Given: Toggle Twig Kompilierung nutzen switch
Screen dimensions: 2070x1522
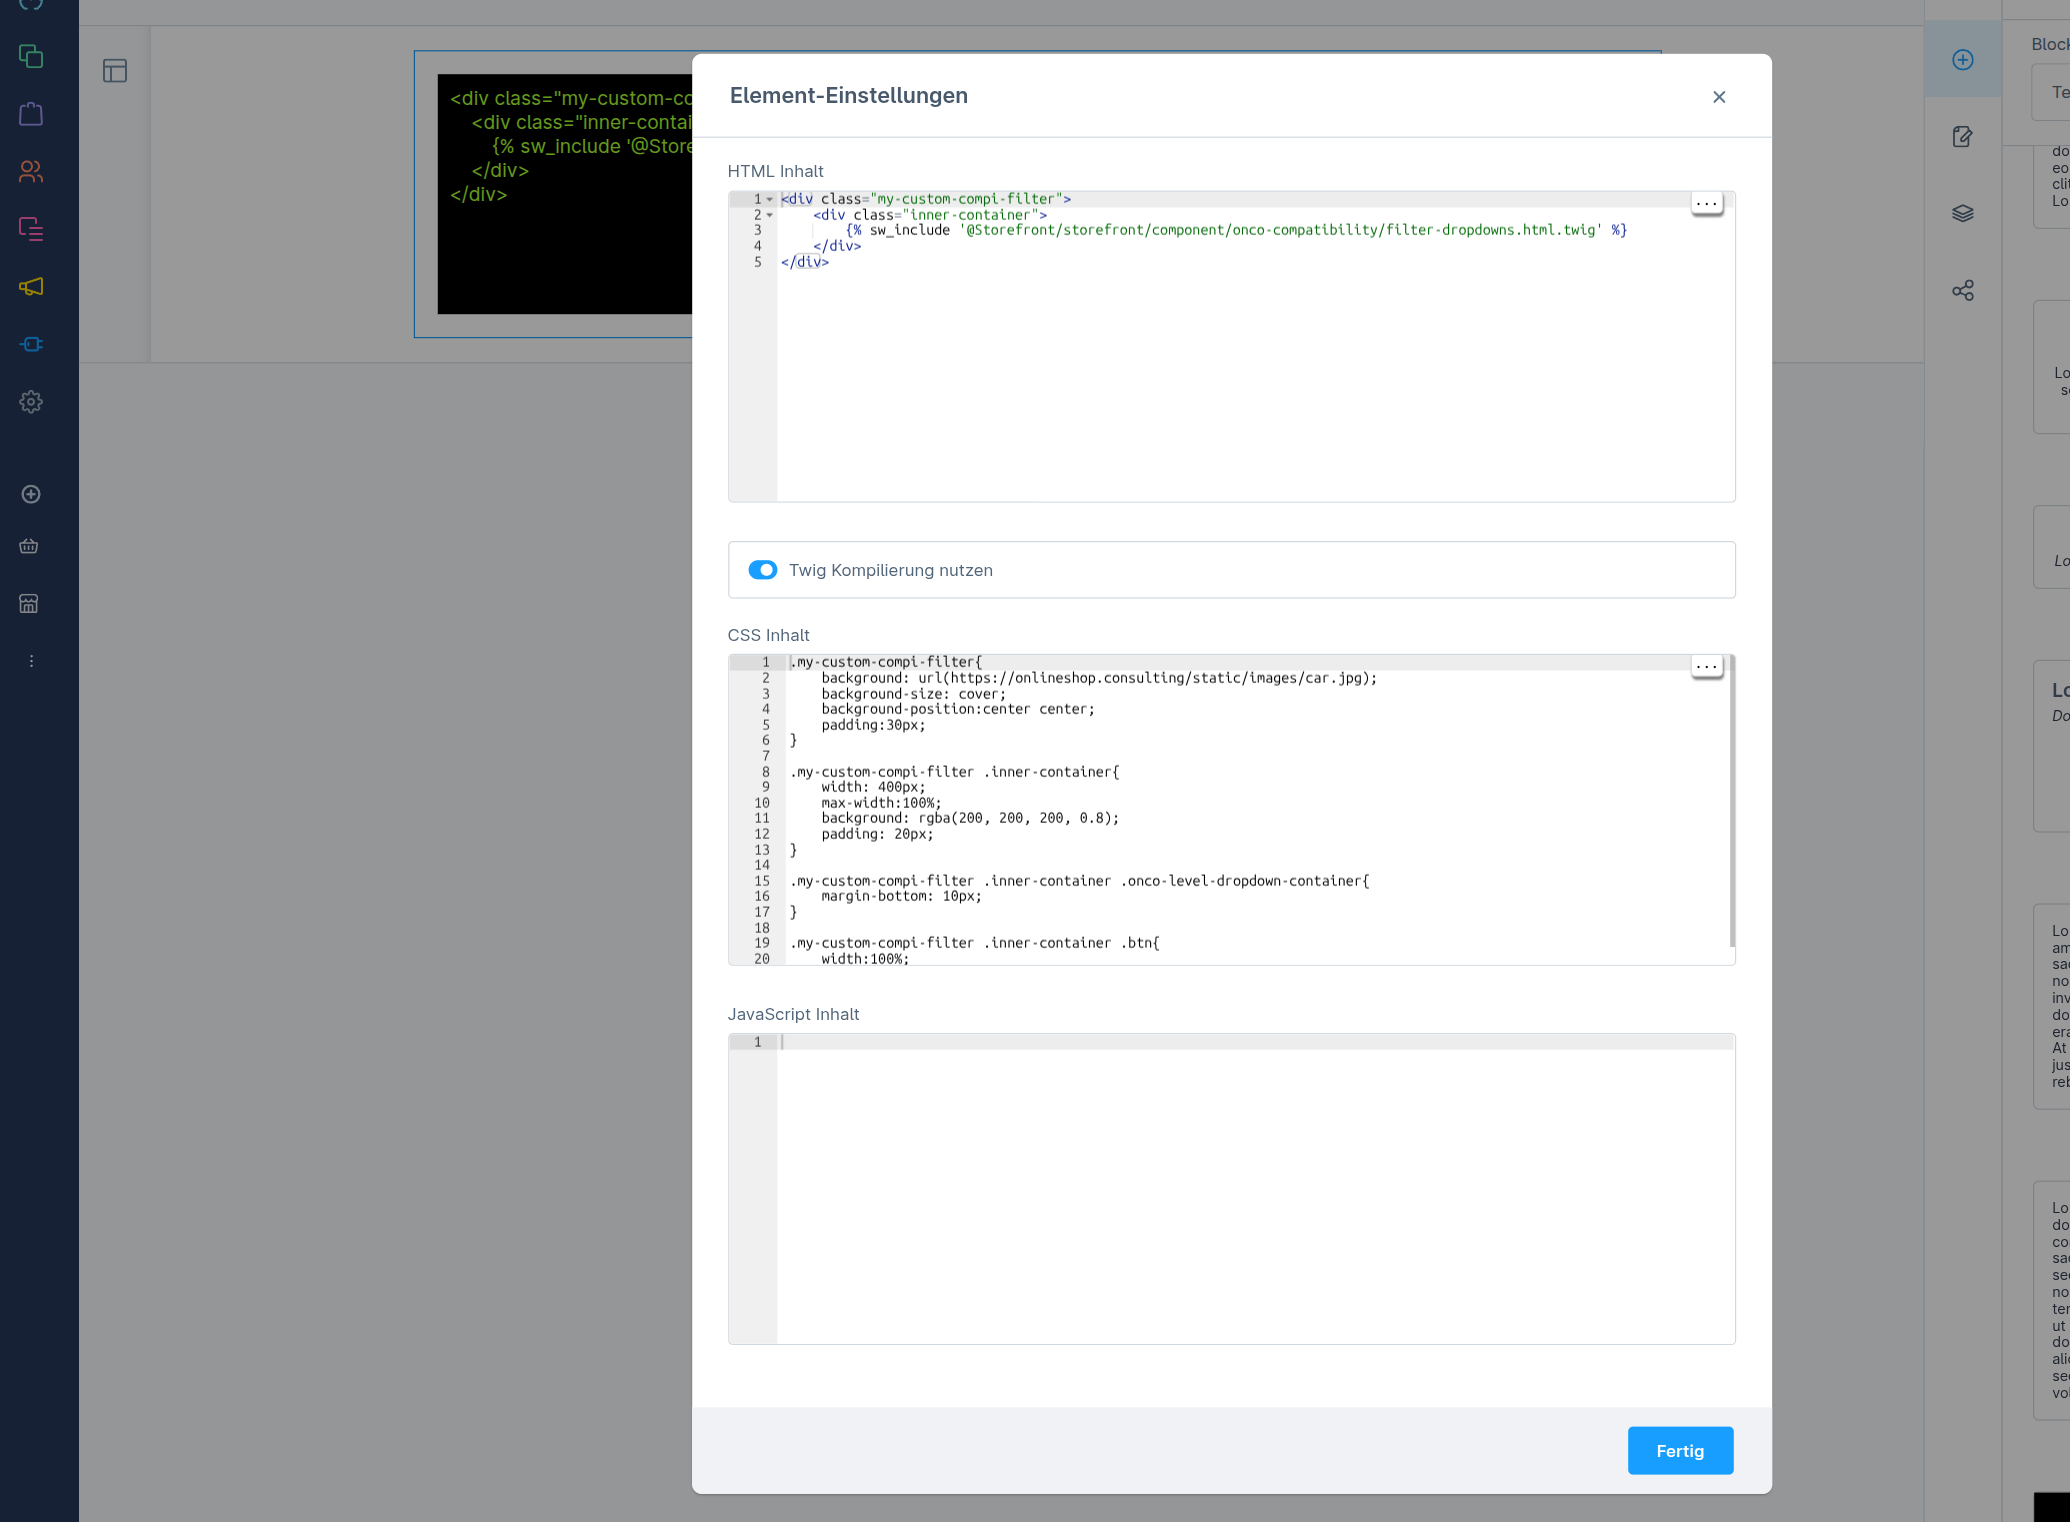Looking at the screenshot, I should pos(763,570).
